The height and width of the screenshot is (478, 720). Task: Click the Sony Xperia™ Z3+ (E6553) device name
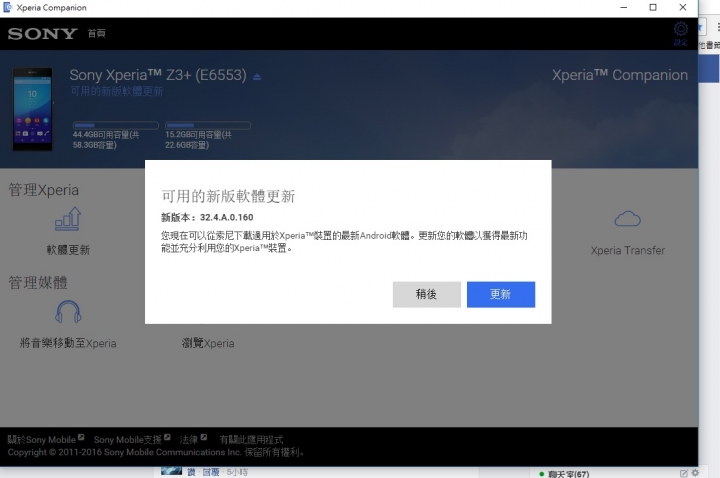(158, 75)
